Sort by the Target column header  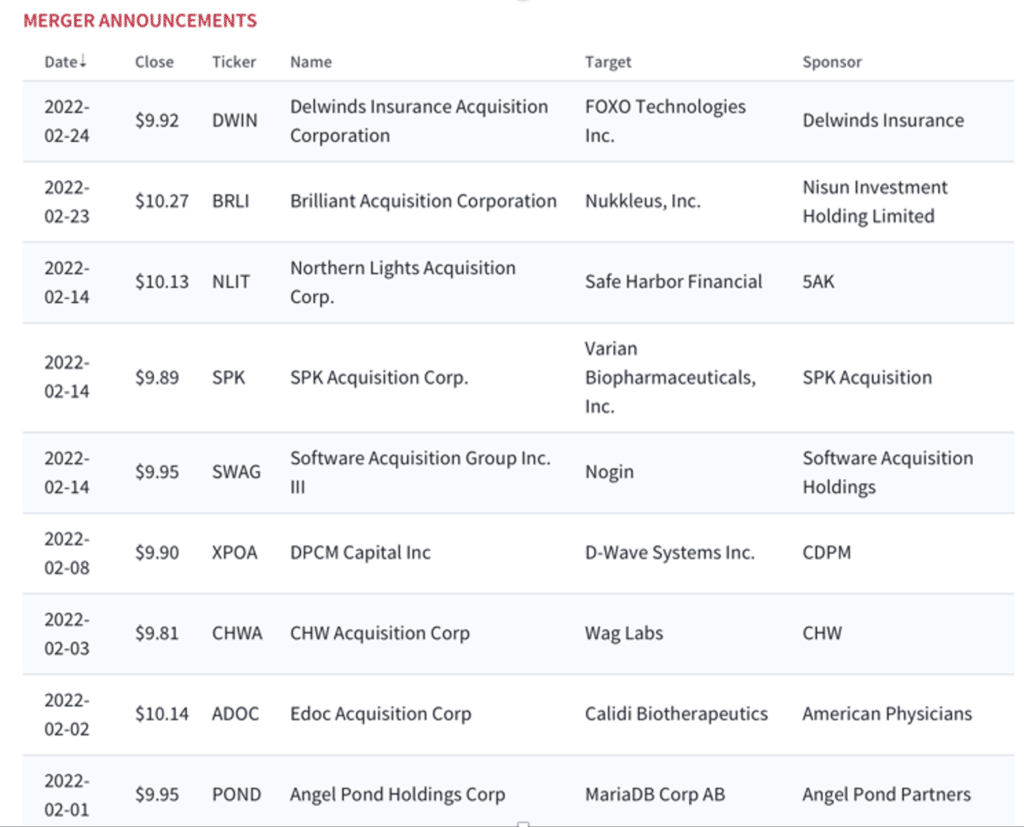coord(608,62)
